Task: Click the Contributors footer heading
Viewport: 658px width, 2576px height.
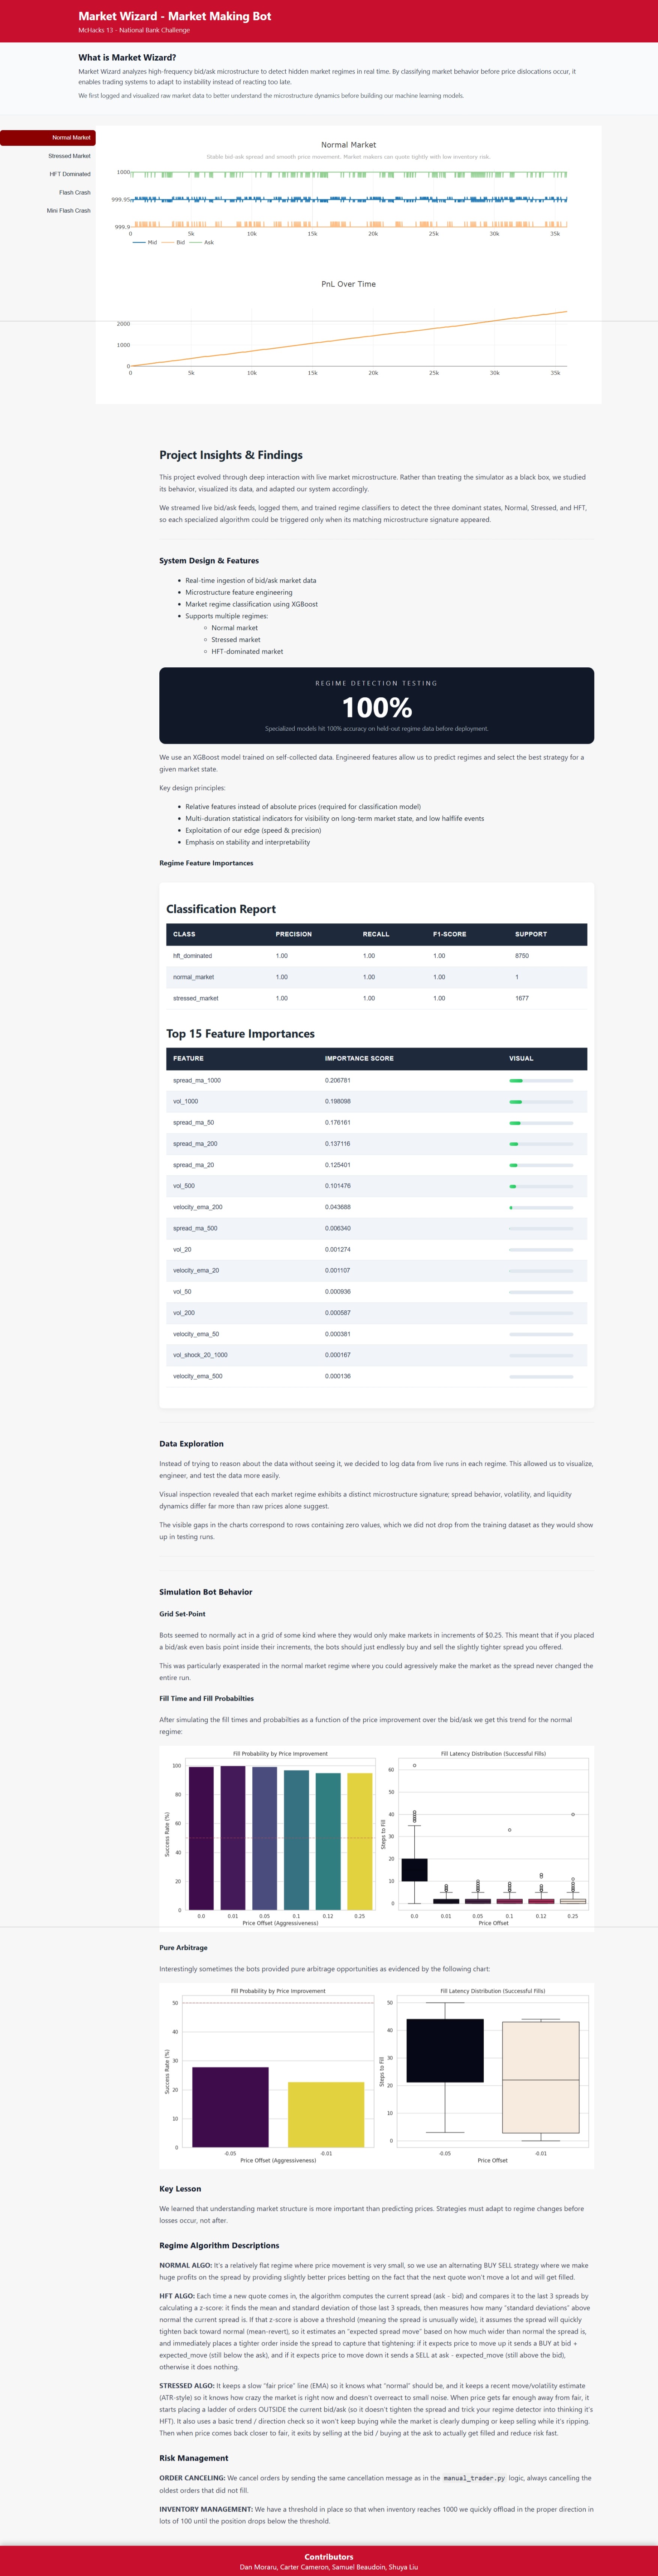Action: [x=329, y=2557]
